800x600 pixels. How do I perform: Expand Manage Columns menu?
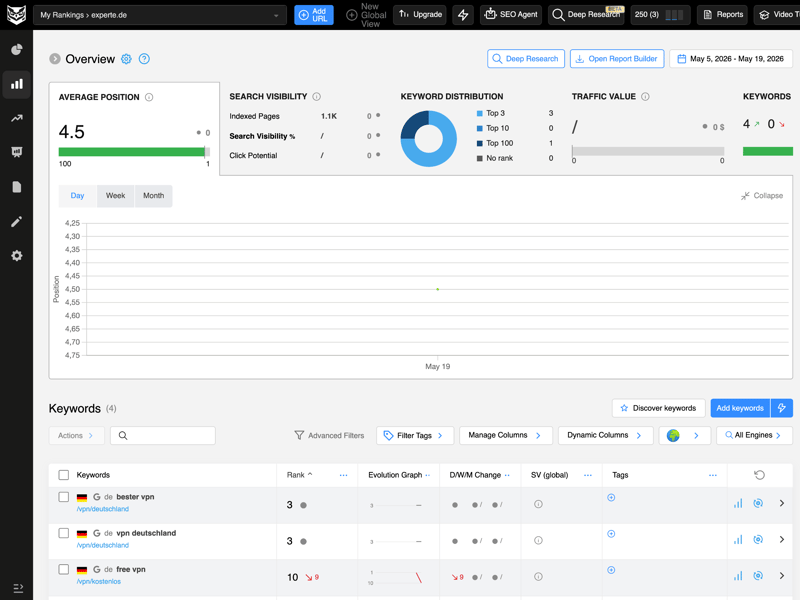506,435
